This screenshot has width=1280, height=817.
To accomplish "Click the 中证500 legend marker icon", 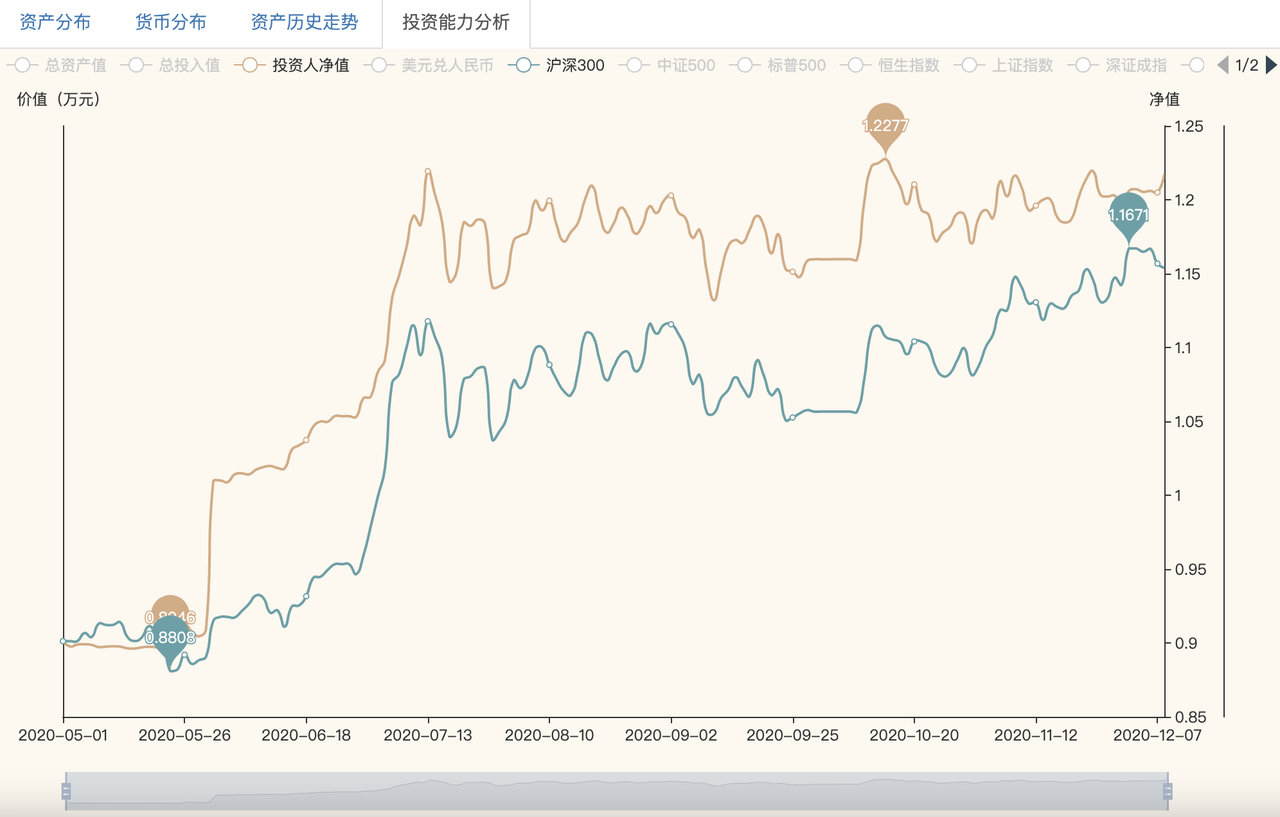I will pyautogui.click(x=635, y=66).
